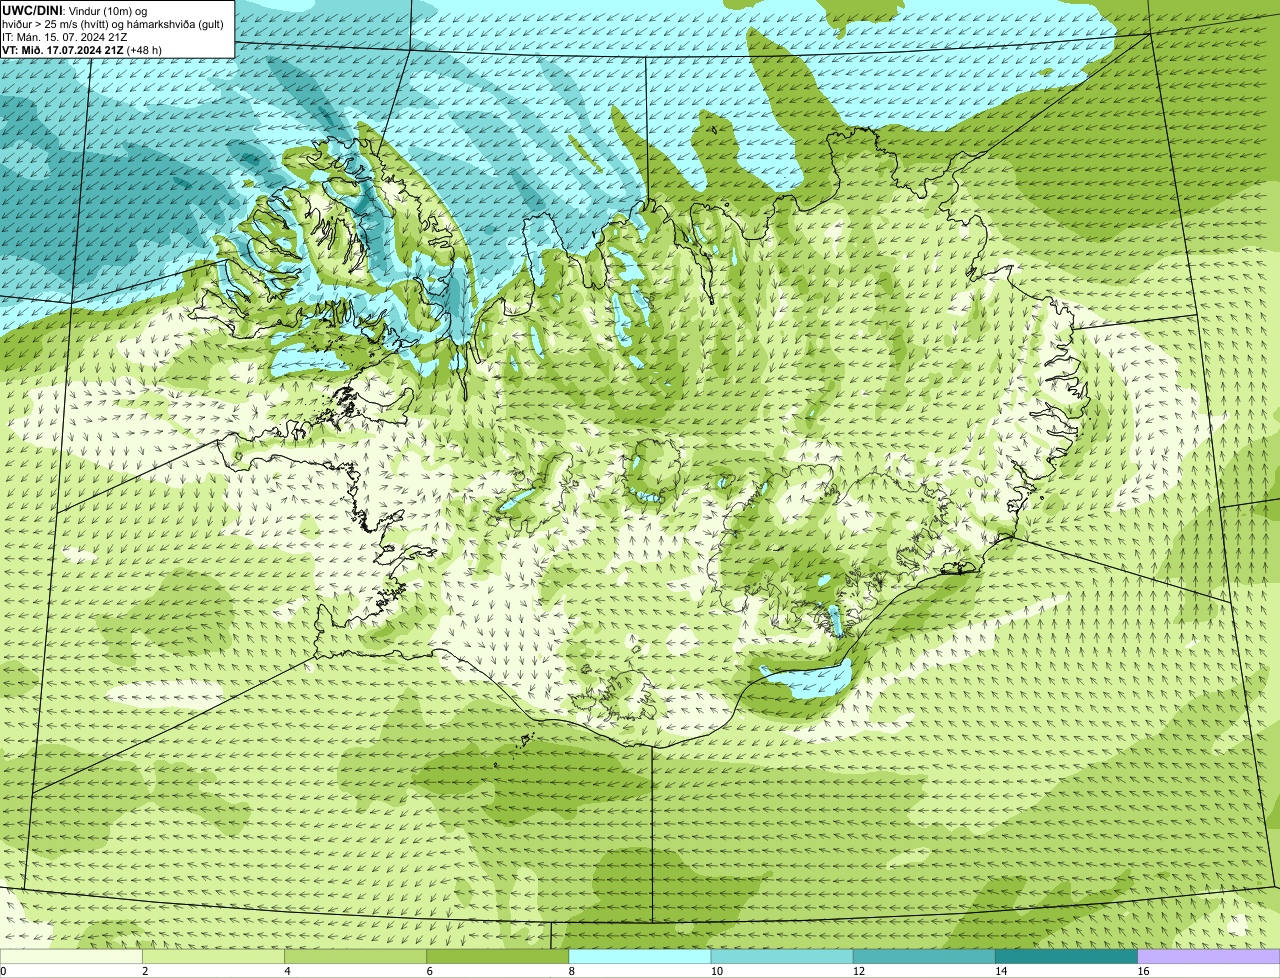Click the 8–10 m/s light cyan legend segment
This screenshot has width=1280, height=978.
(x=640, y=956)
